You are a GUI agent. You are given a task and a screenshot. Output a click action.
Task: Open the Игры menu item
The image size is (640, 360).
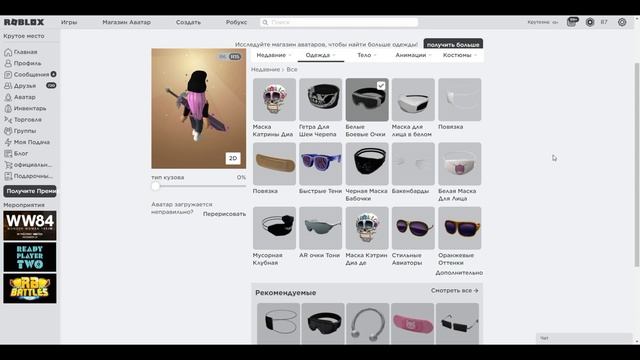pos(69,22)
